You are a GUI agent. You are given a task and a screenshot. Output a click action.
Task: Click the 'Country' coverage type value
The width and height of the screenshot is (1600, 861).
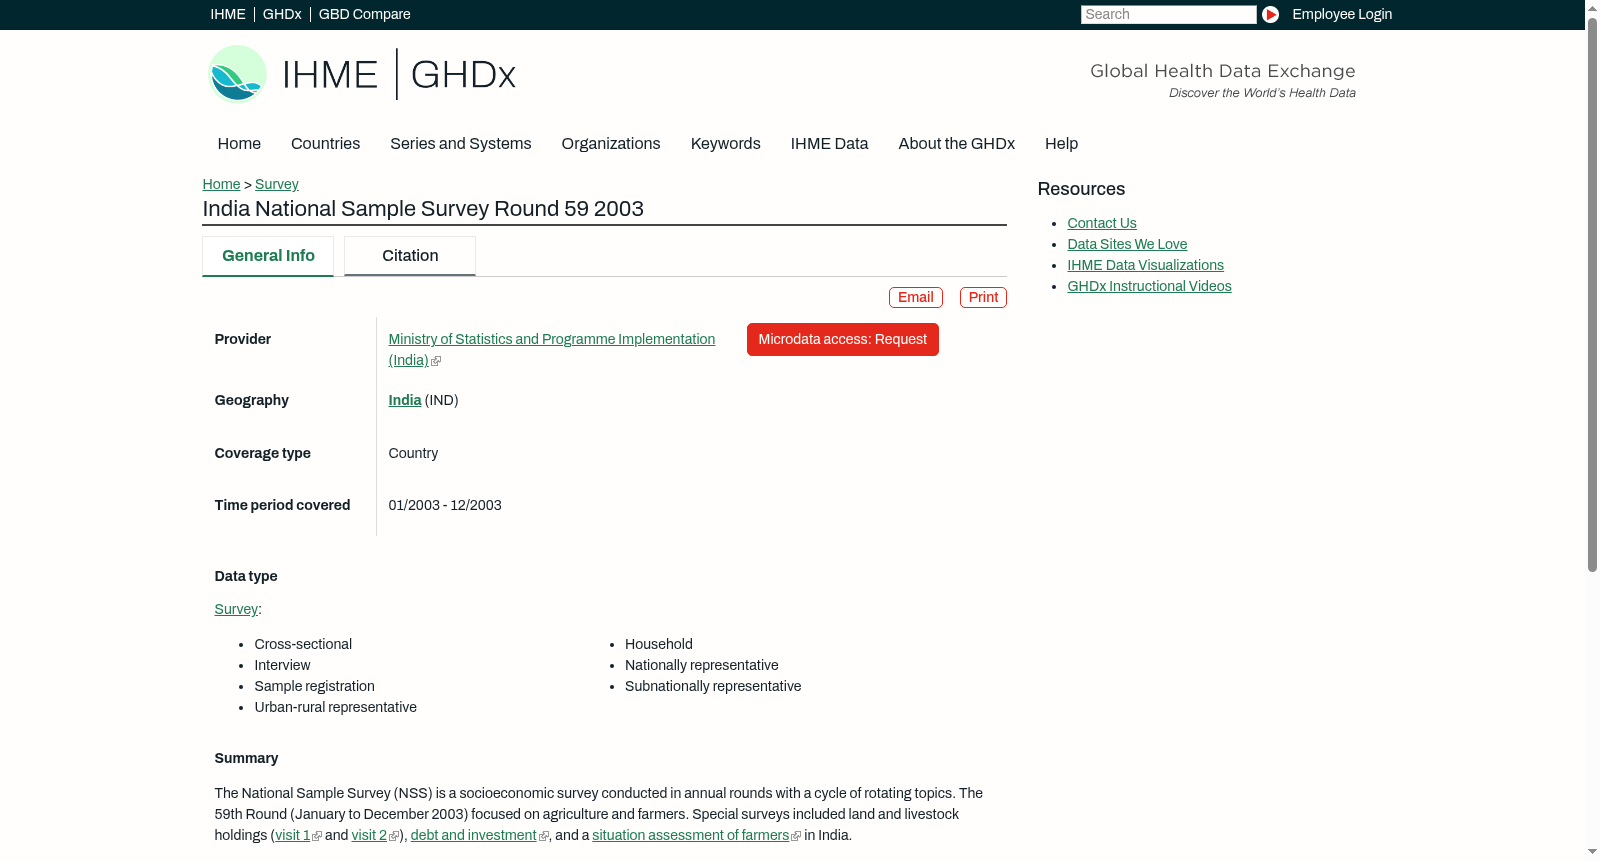point(413,453)
